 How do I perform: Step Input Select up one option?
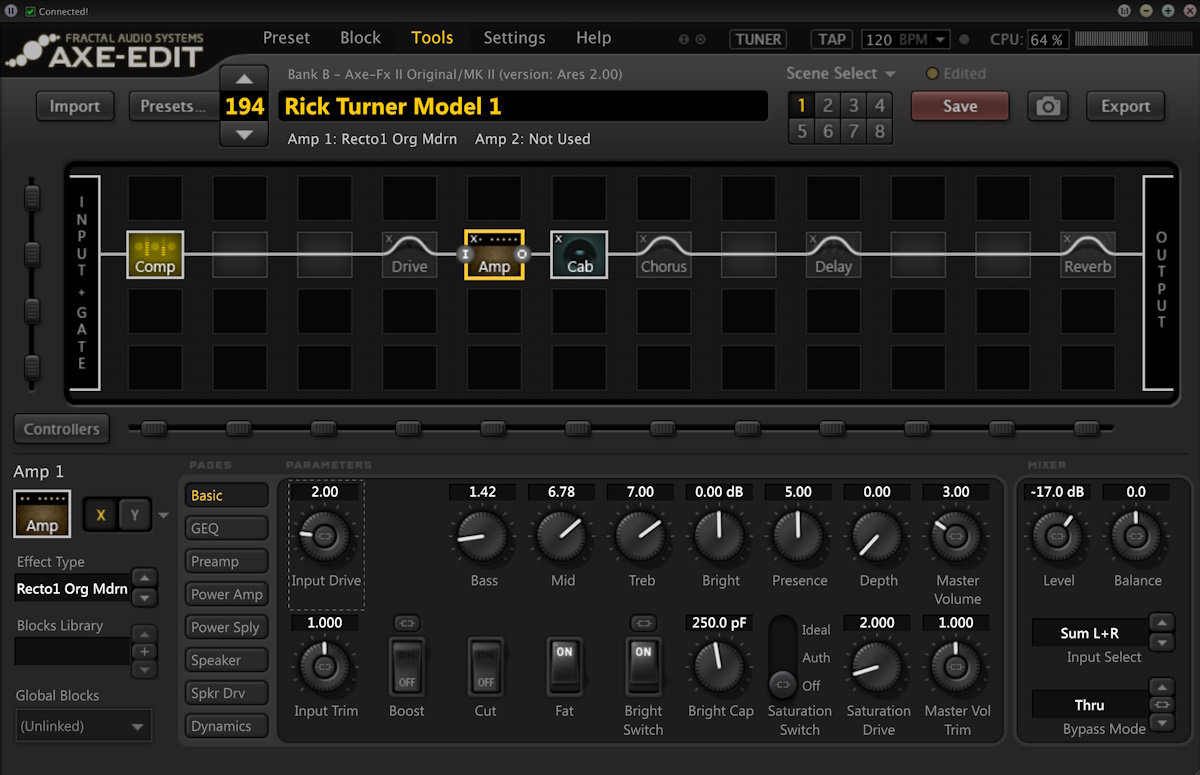click(x=1161, y=623)
